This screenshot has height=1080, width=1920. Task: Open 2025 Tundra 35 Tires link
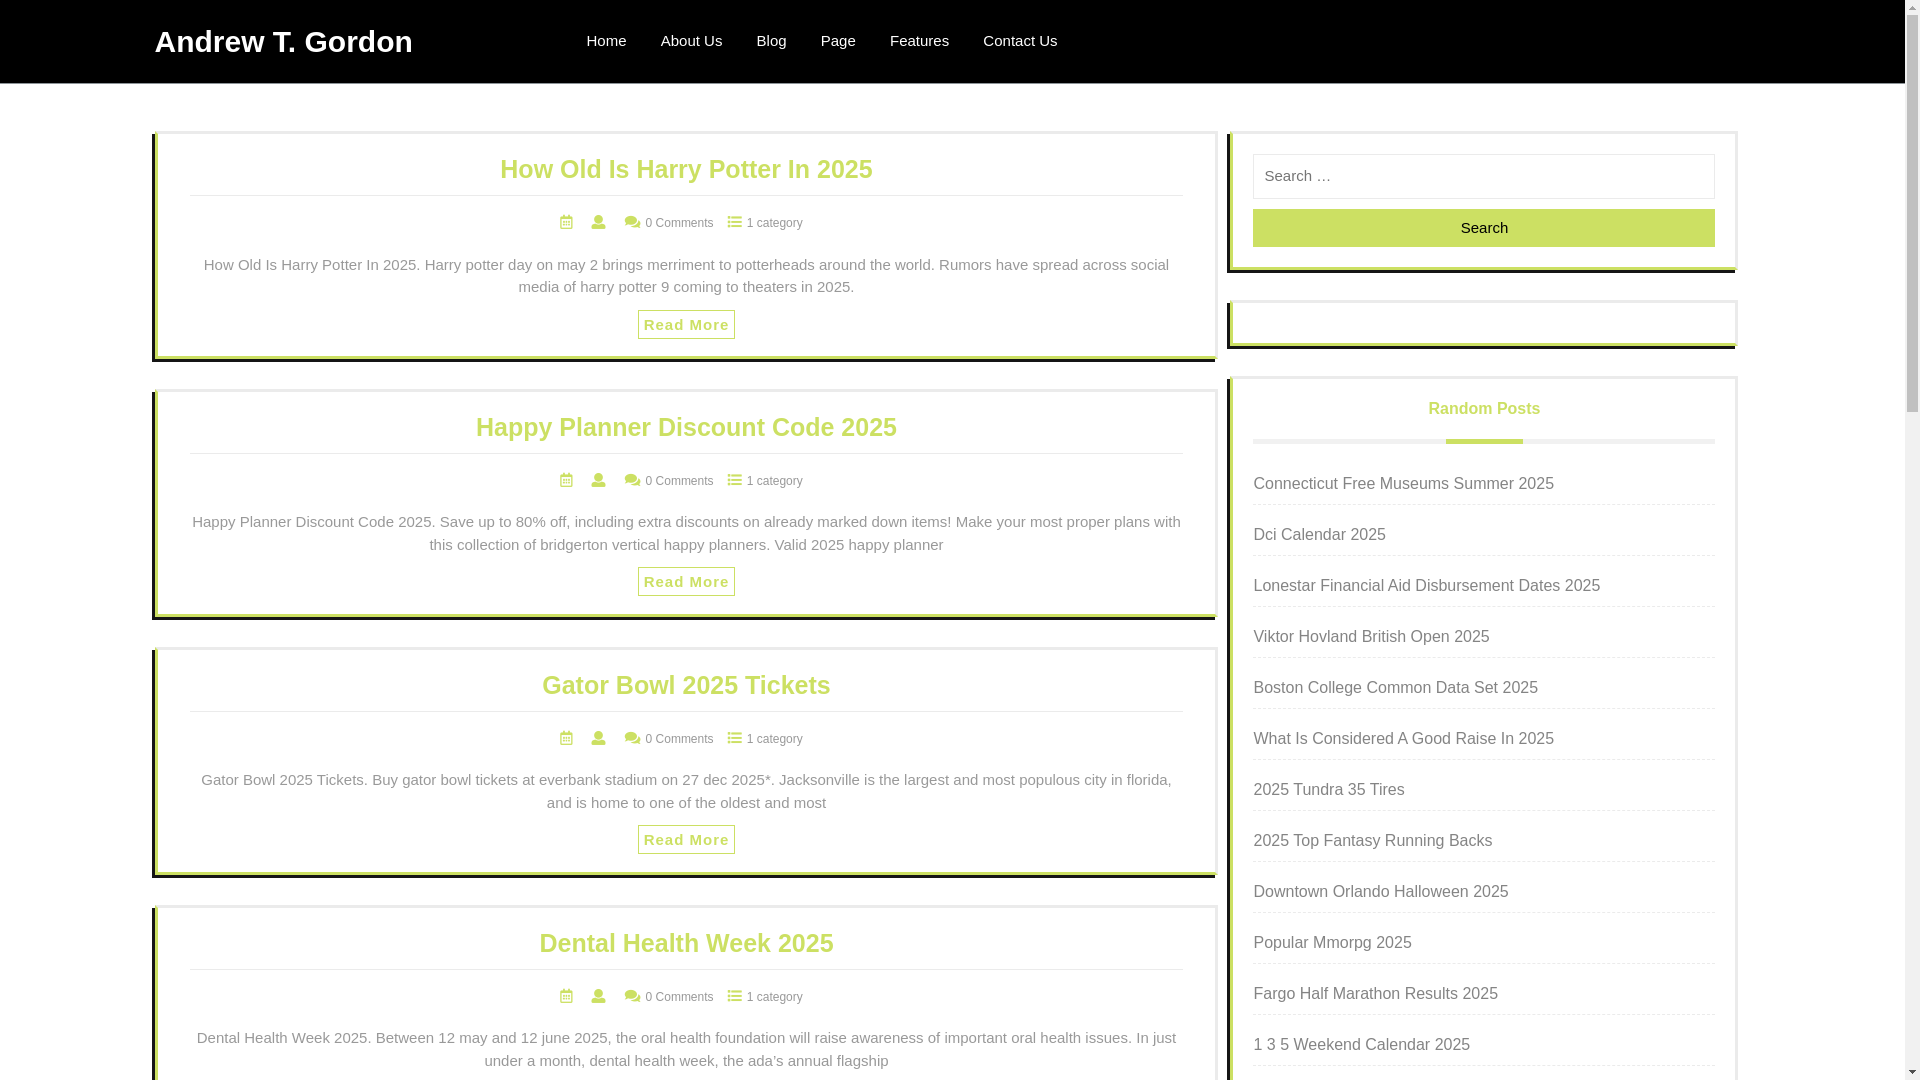[1328, 790]
